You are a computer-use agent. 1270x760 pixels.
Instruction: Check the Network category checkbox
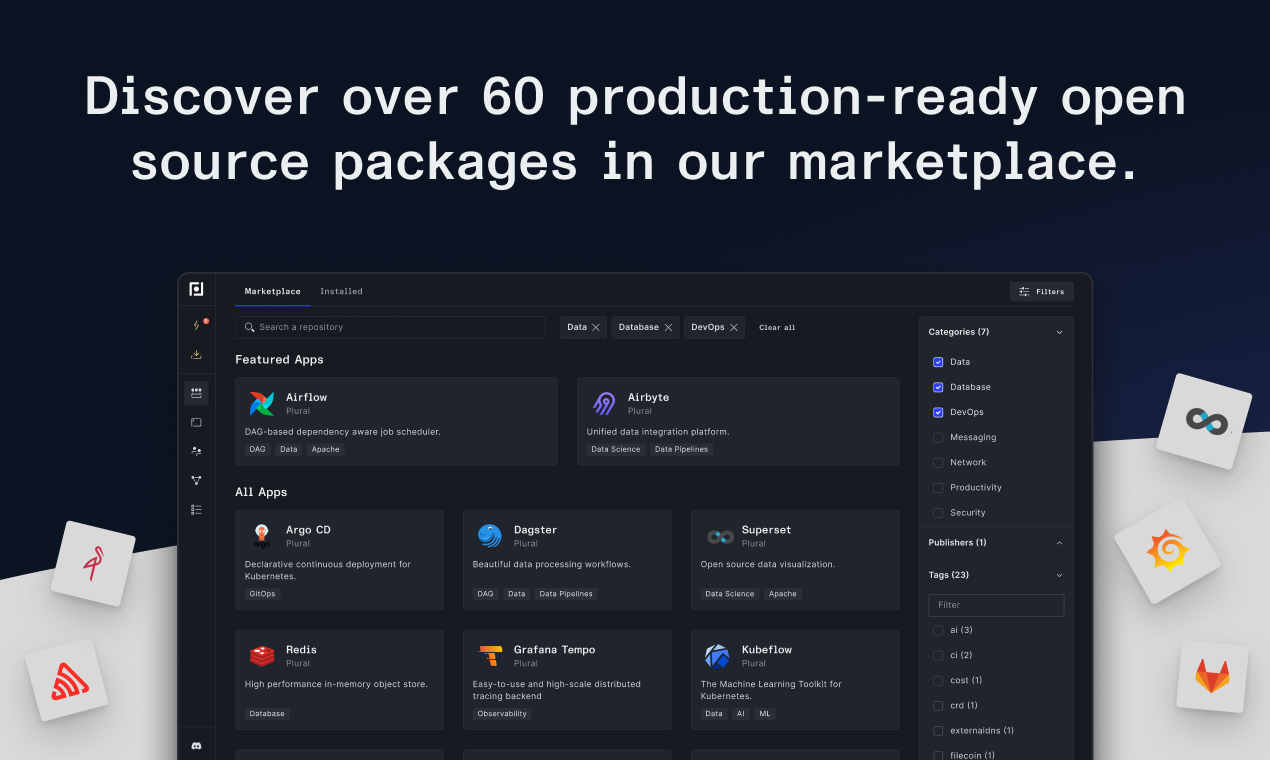click(938, 462)
